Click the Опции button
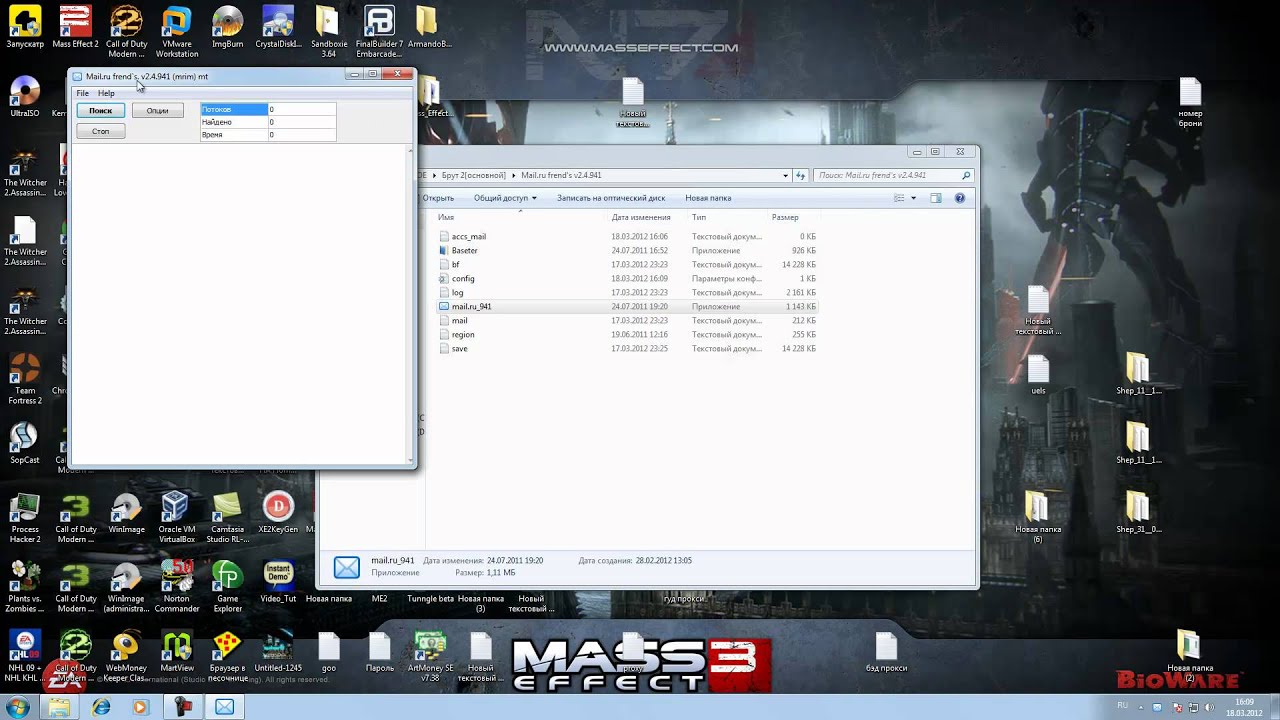 coord(158,111)
